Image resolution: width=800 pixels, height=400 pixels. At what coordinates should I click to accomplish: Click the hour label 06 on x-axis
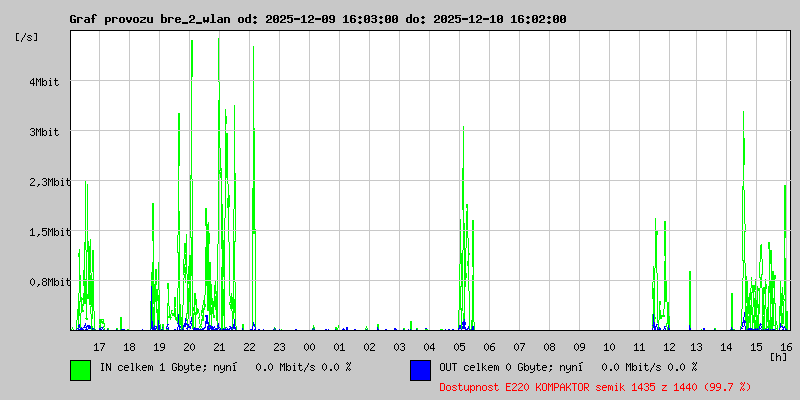[490, 347]
